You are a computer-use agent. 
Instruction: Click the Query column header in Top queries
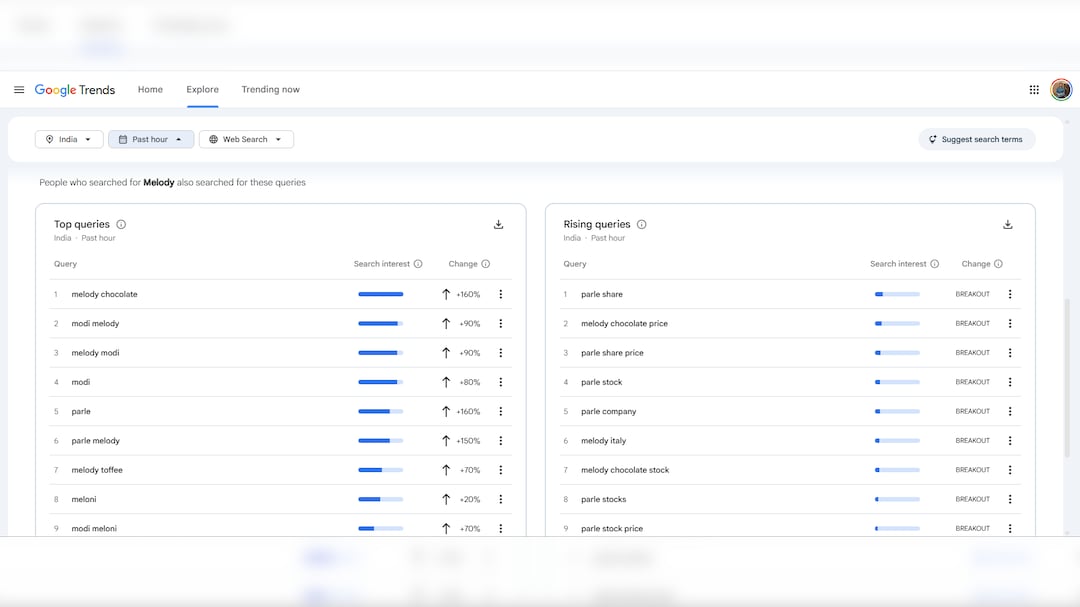coord(65,264)
